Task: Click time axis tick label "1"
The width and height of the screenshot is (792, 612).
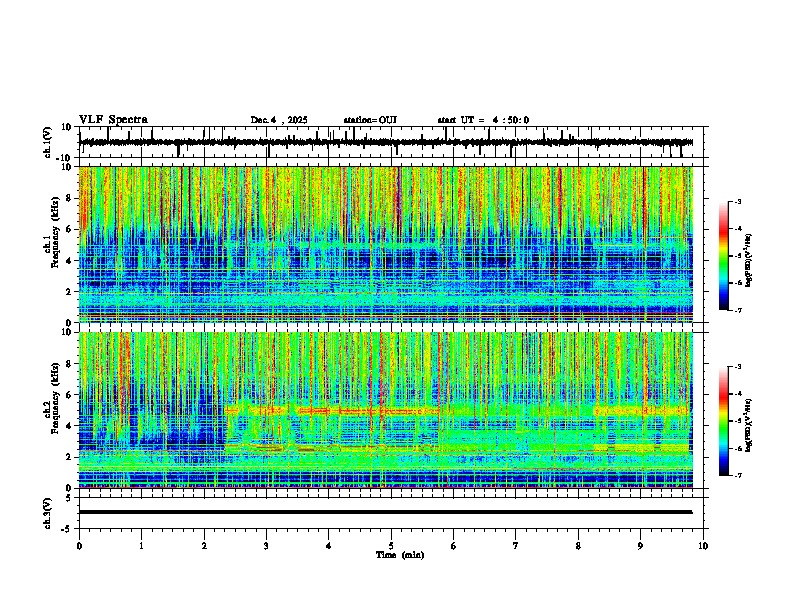Action: coord(141,546)
